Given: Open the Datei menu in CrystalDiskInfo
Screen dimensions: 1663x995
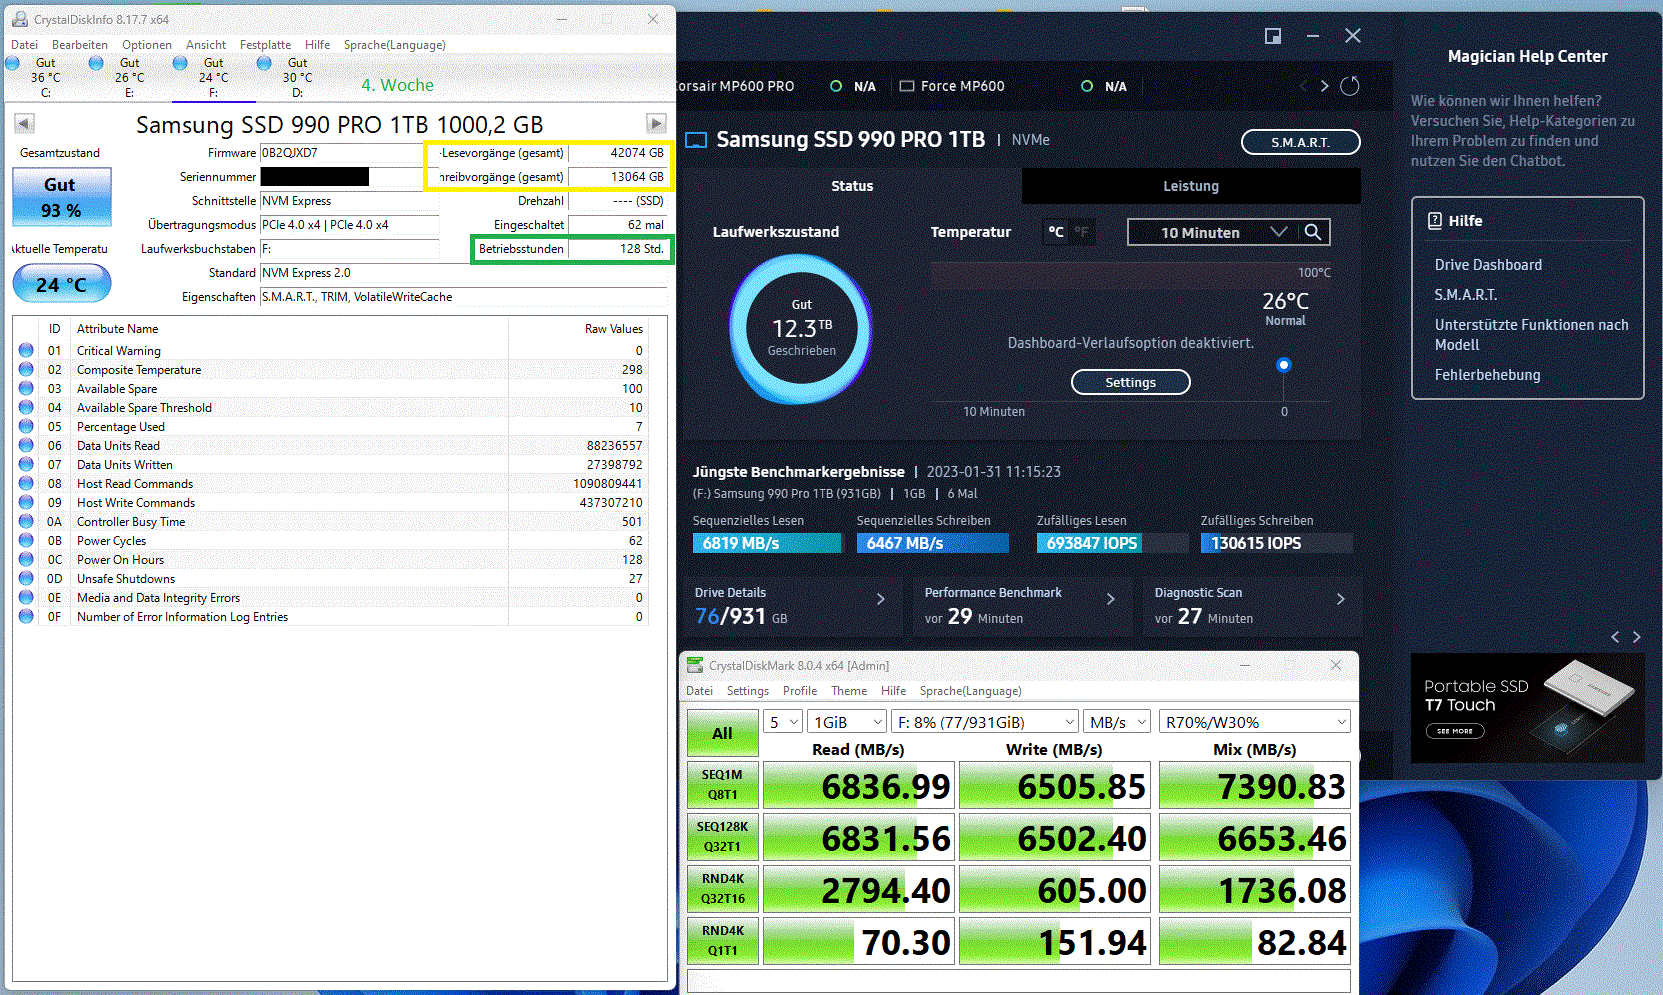Looking at the screenshot, I should click(x=24, y=45).
